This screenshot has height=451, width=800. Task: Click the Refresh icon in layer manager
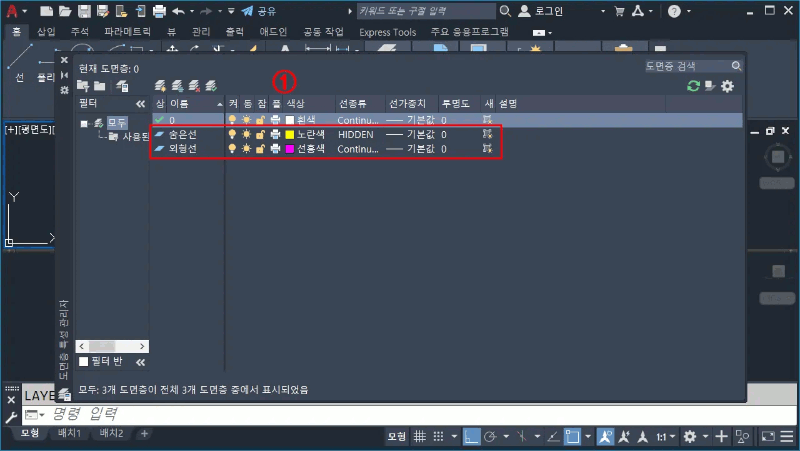(x=693, y=86)
